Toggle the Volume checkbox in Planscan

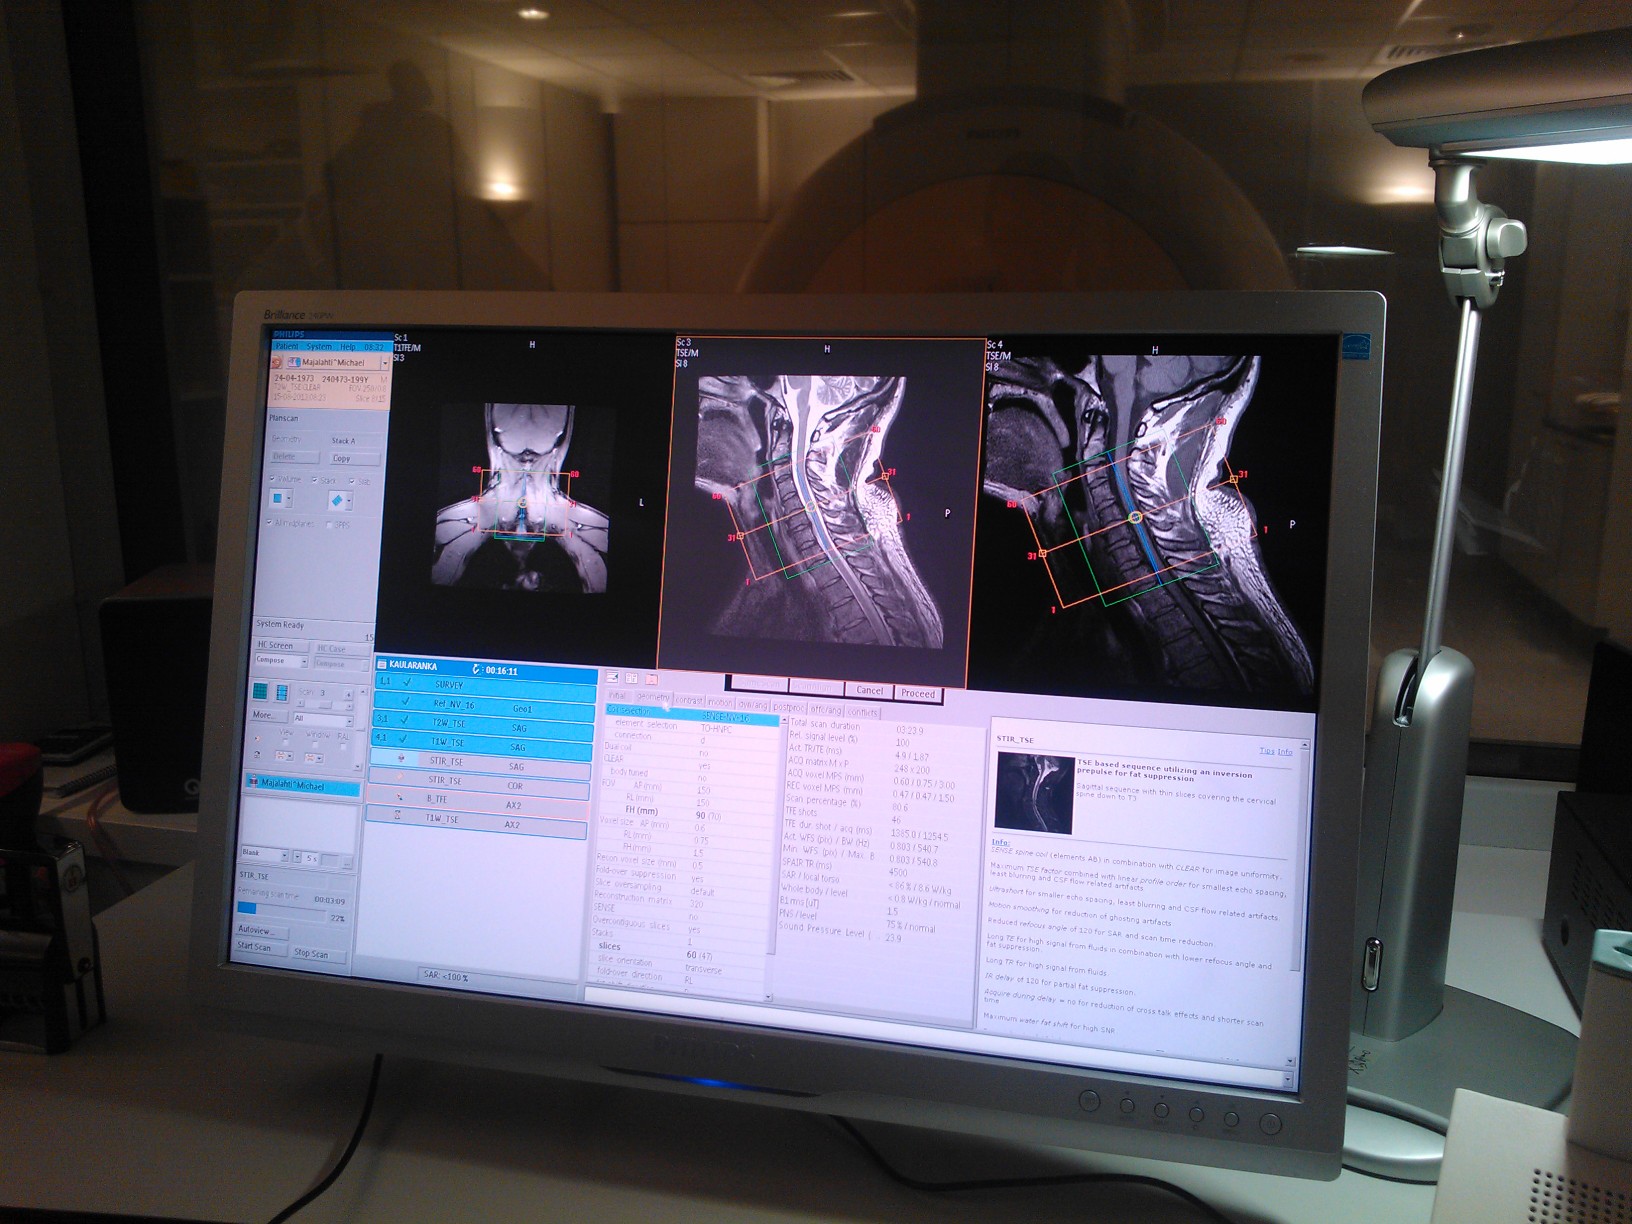(x=272, y=479)
